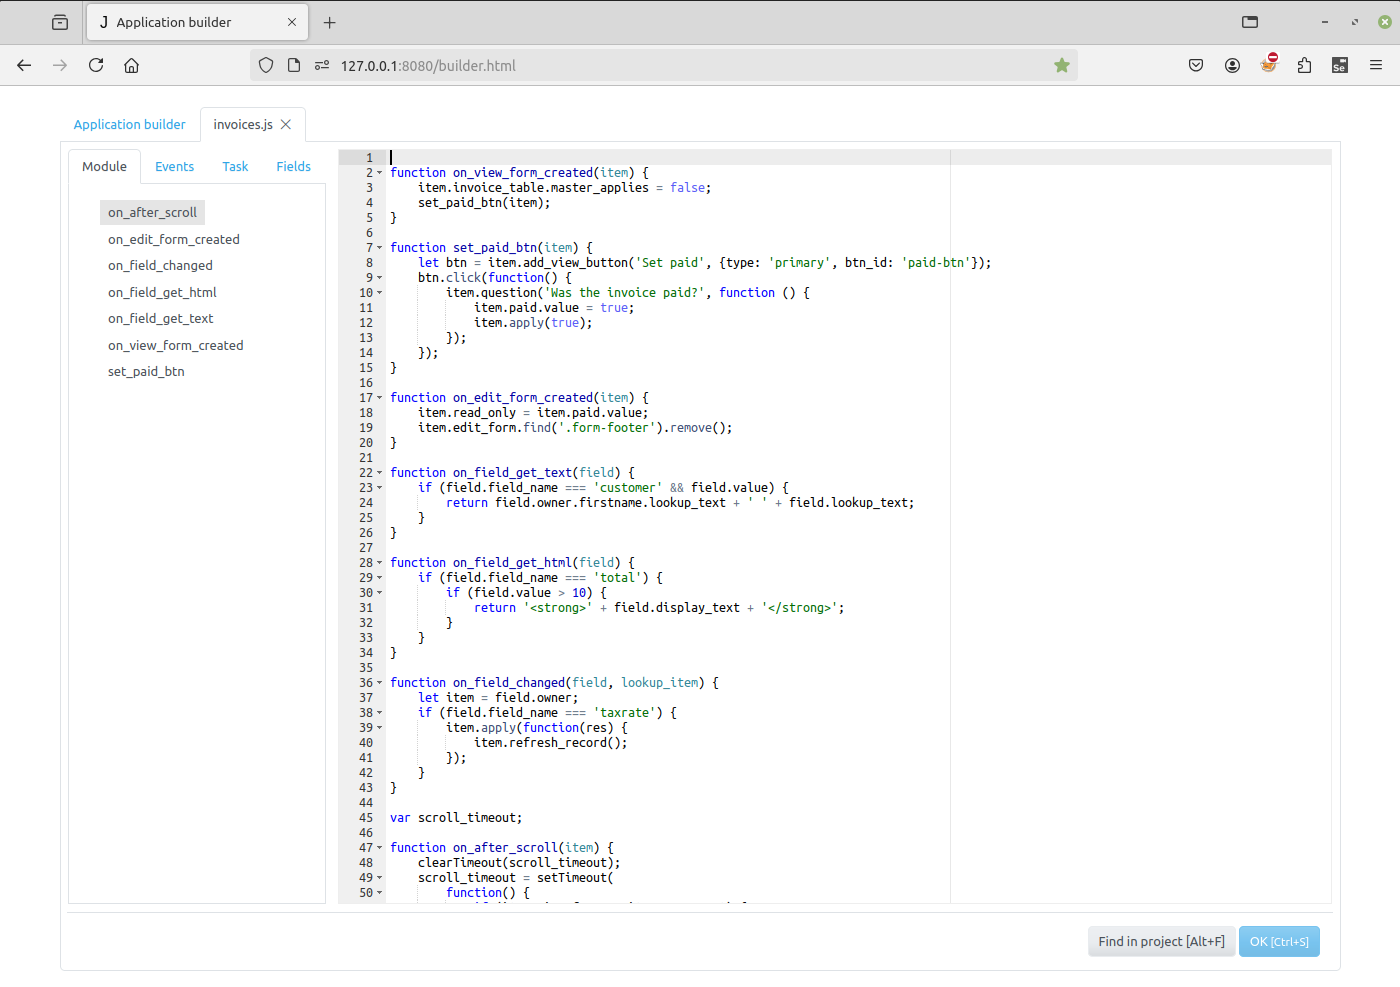Collapse code fold at line 47

[380, 848]
